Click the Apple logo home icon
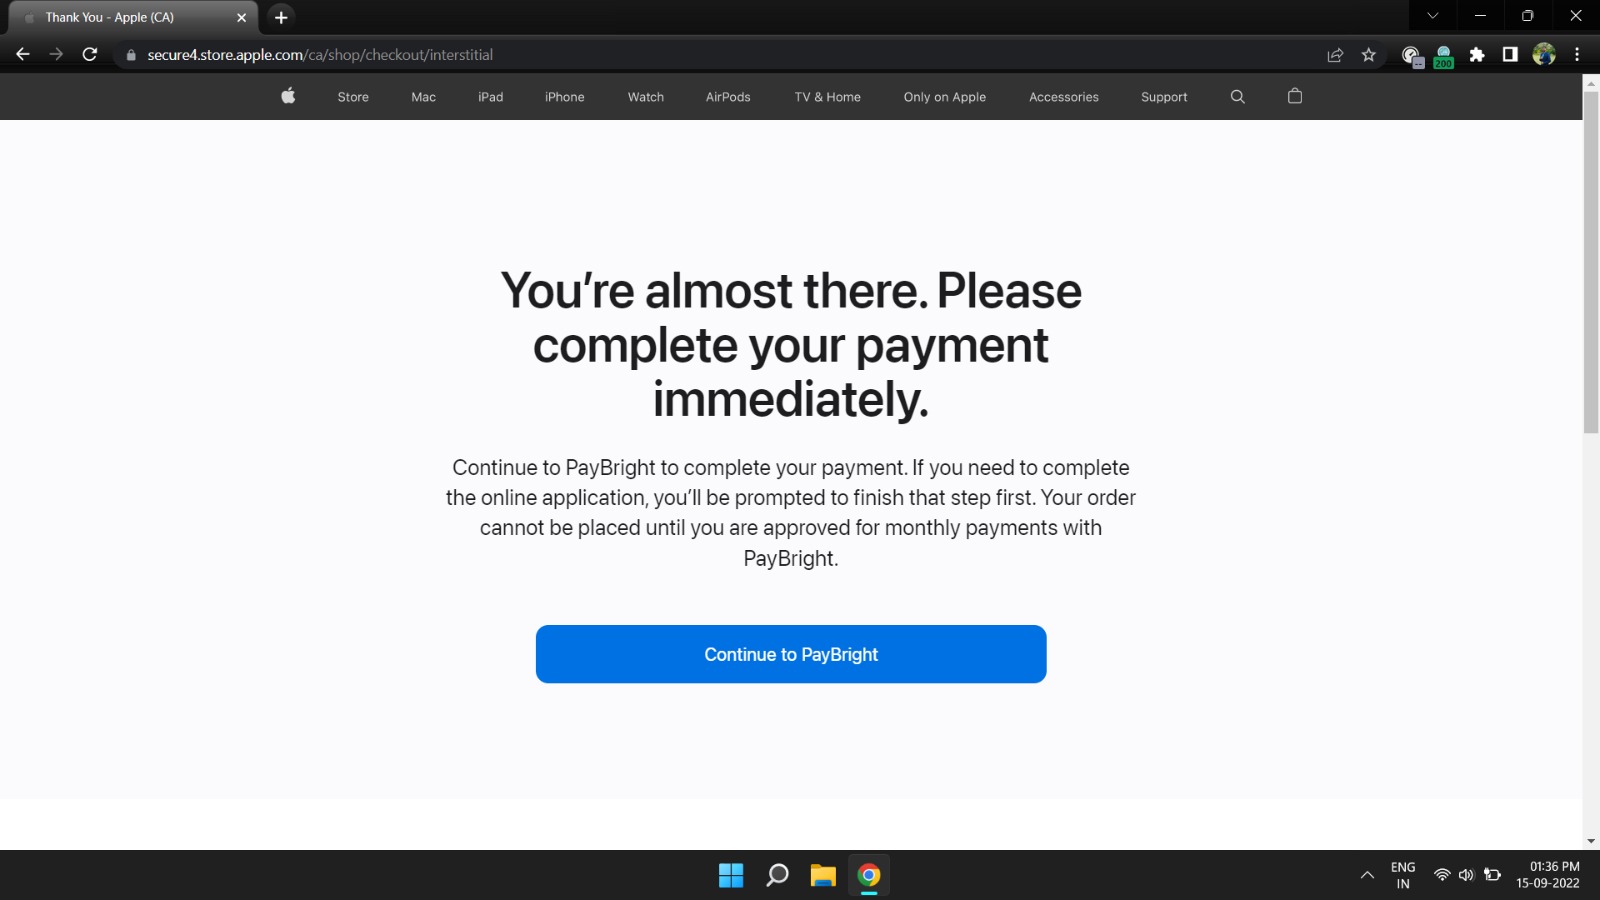The image size is (1600, 900). tap(288, 96)
